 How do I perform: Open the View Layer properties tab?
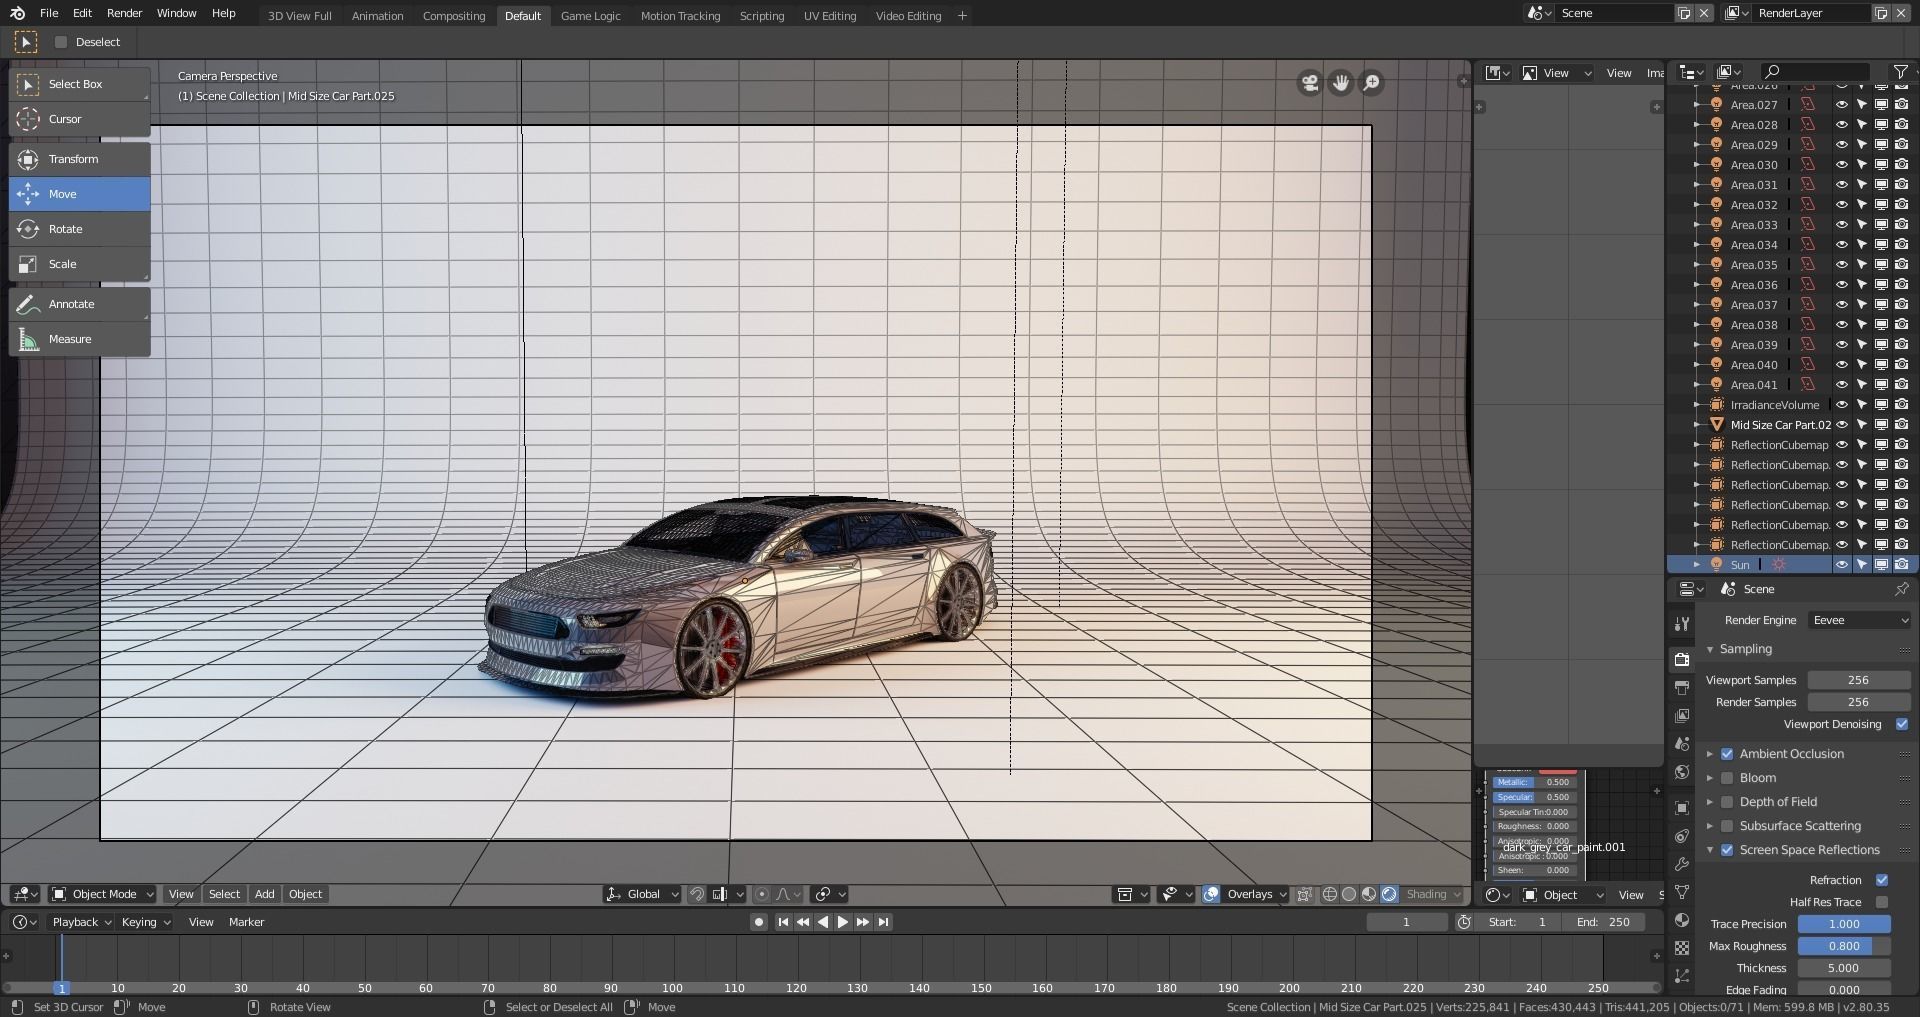[x=1682, y=716]
